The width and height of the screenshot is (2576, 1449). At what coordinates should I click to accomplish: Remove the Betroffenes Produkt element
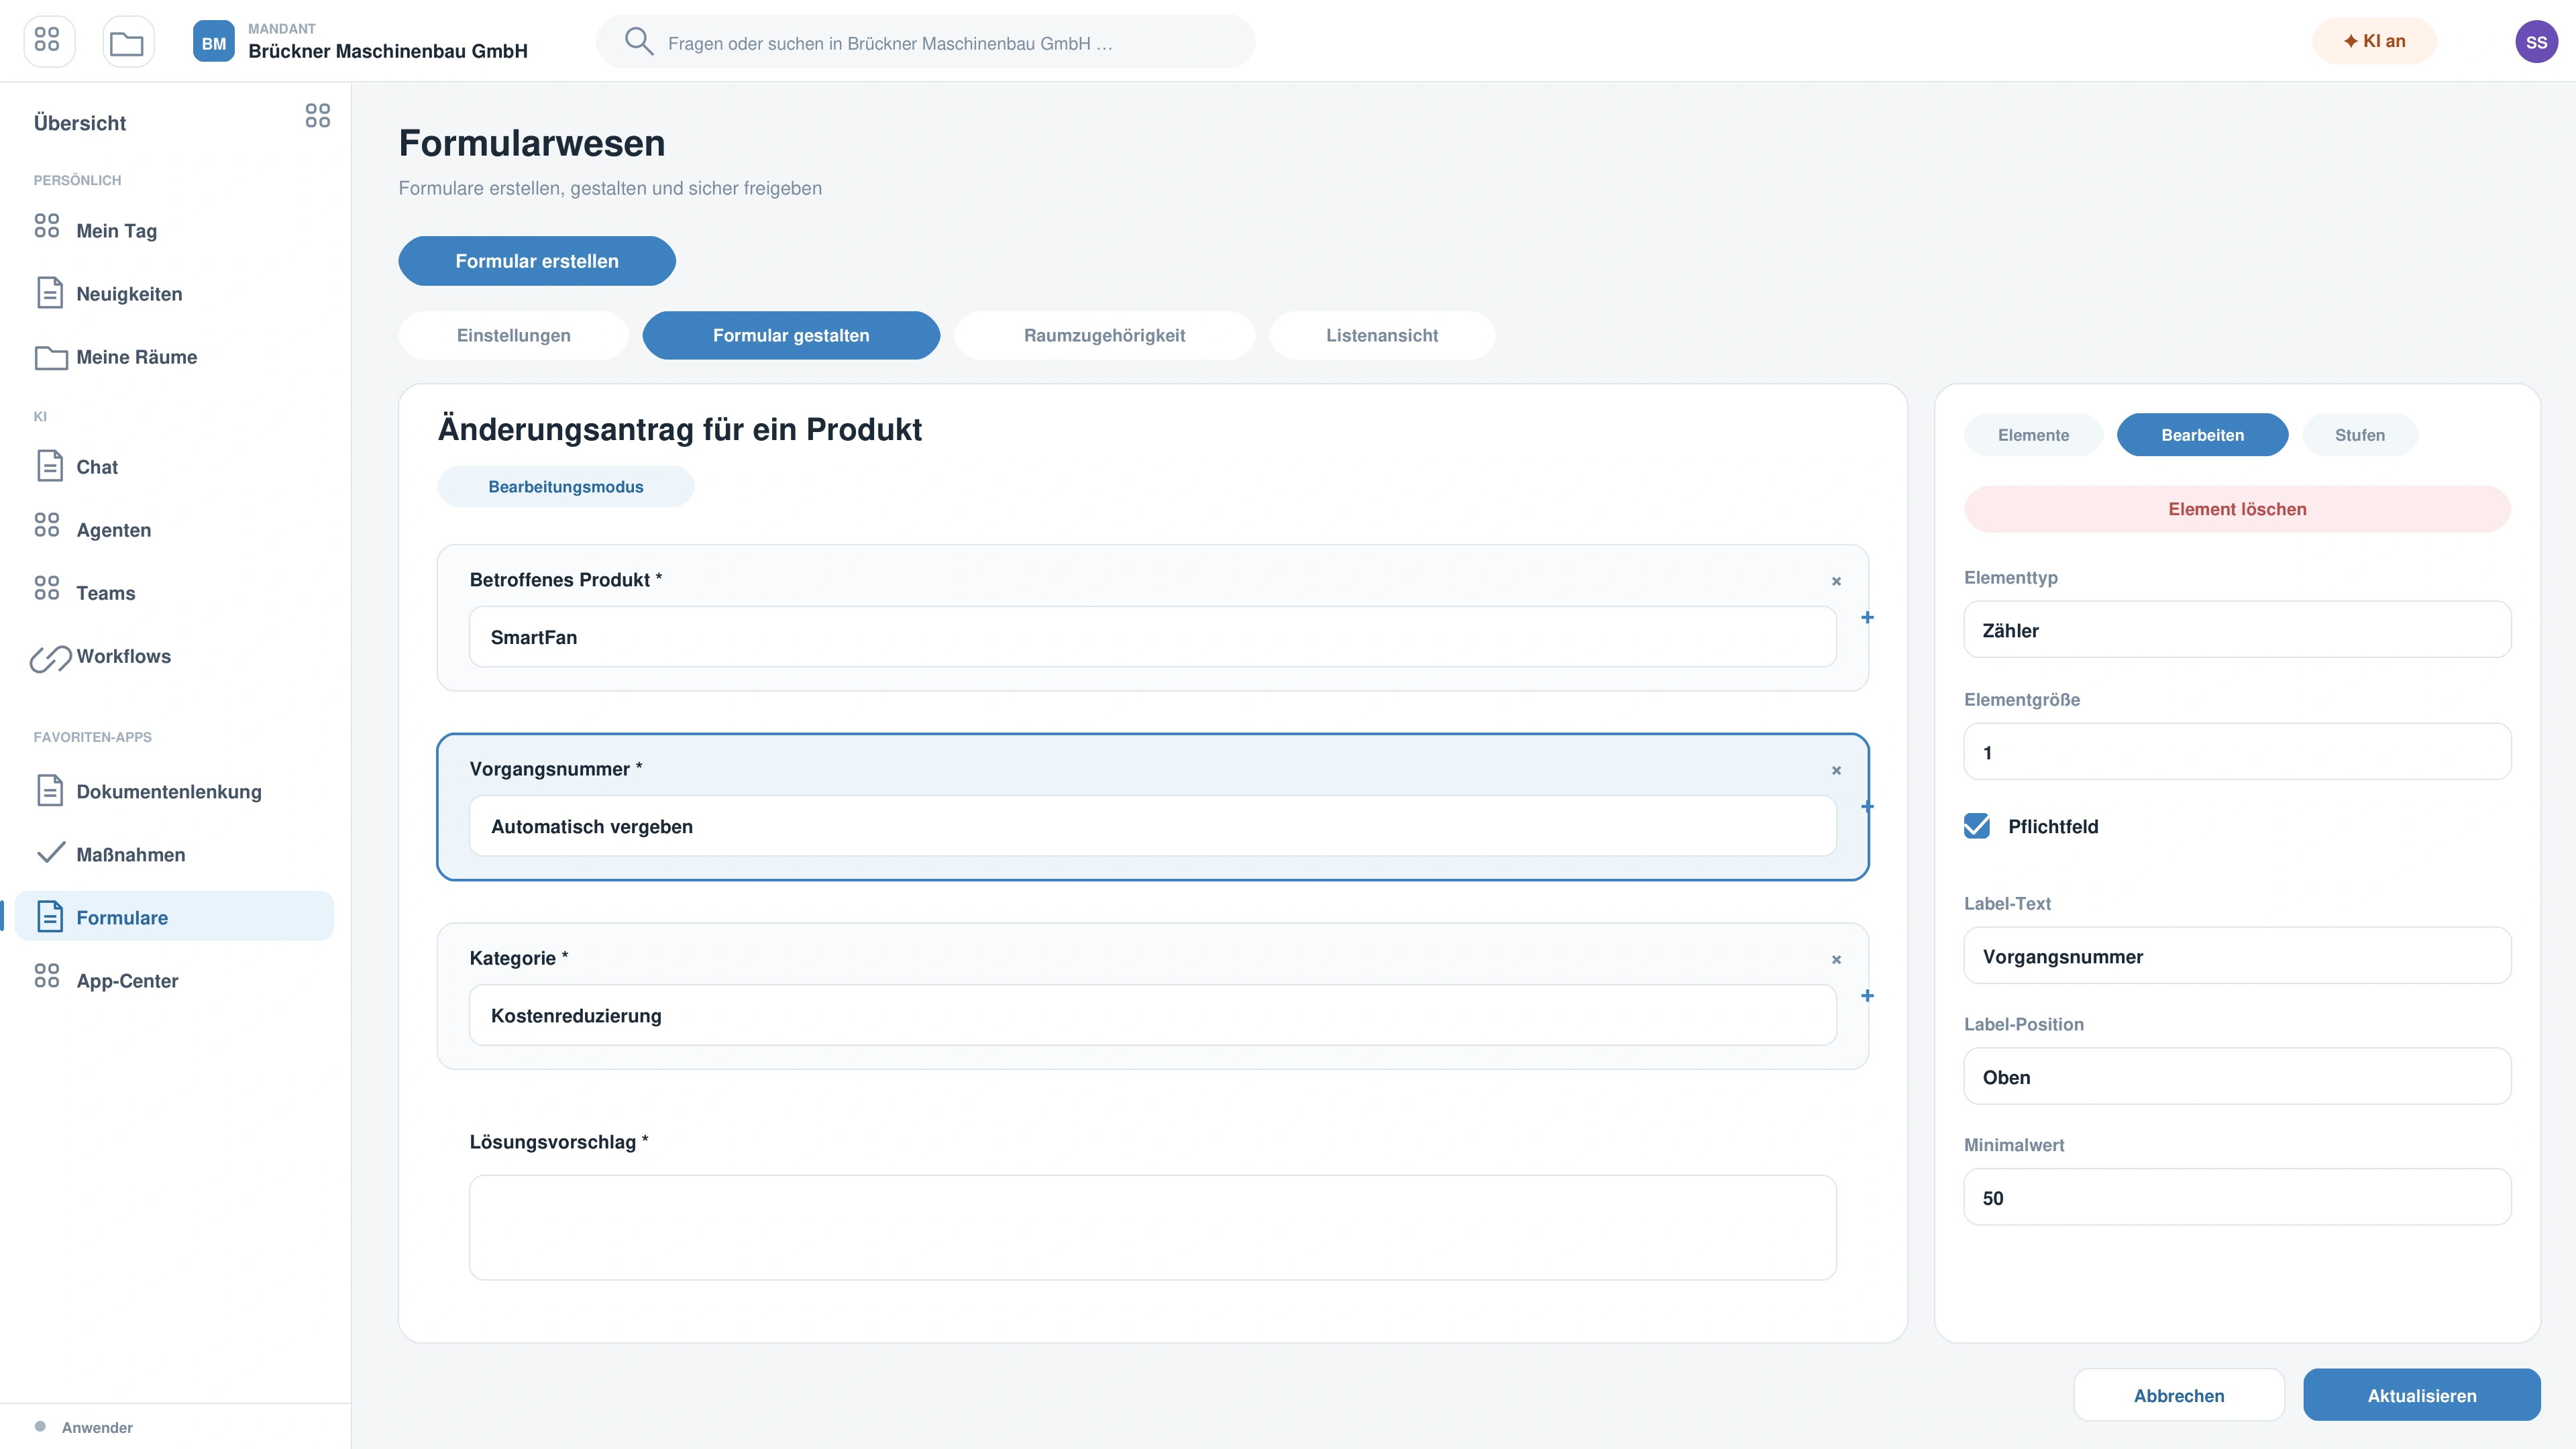pos(1836,581)
